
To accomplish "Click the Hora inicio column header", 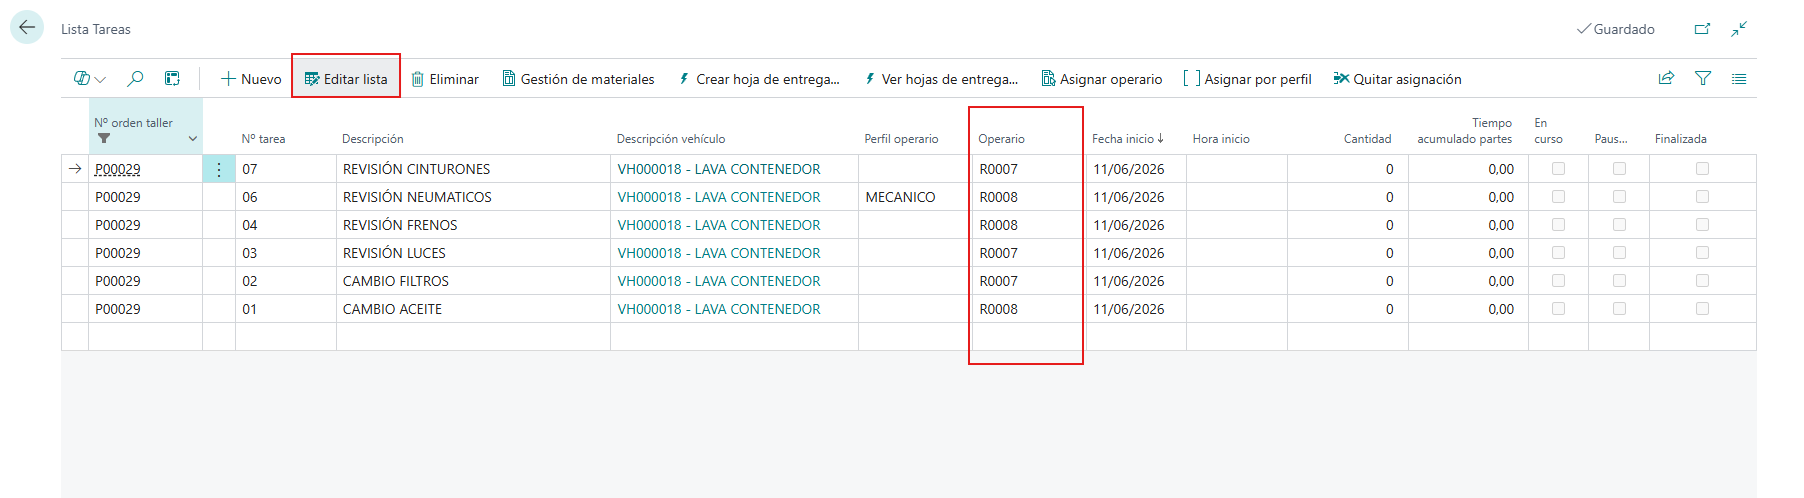I will [1221, 139].
